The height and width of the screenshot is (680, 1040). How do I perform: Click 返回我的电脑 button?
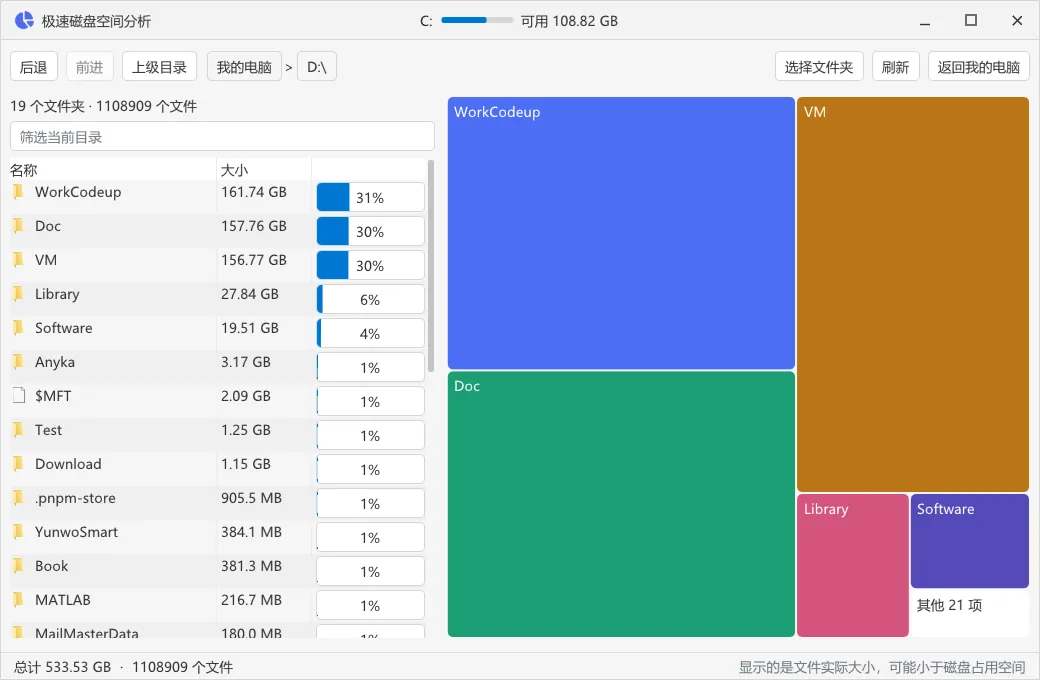pyautogui.click(x=978, y=66)
